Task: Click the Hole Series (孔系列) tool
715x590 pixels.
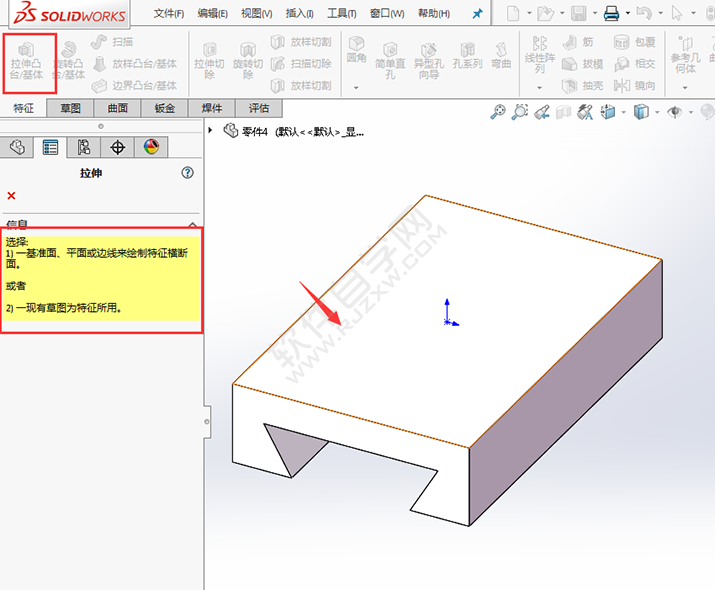Action: 467,56
